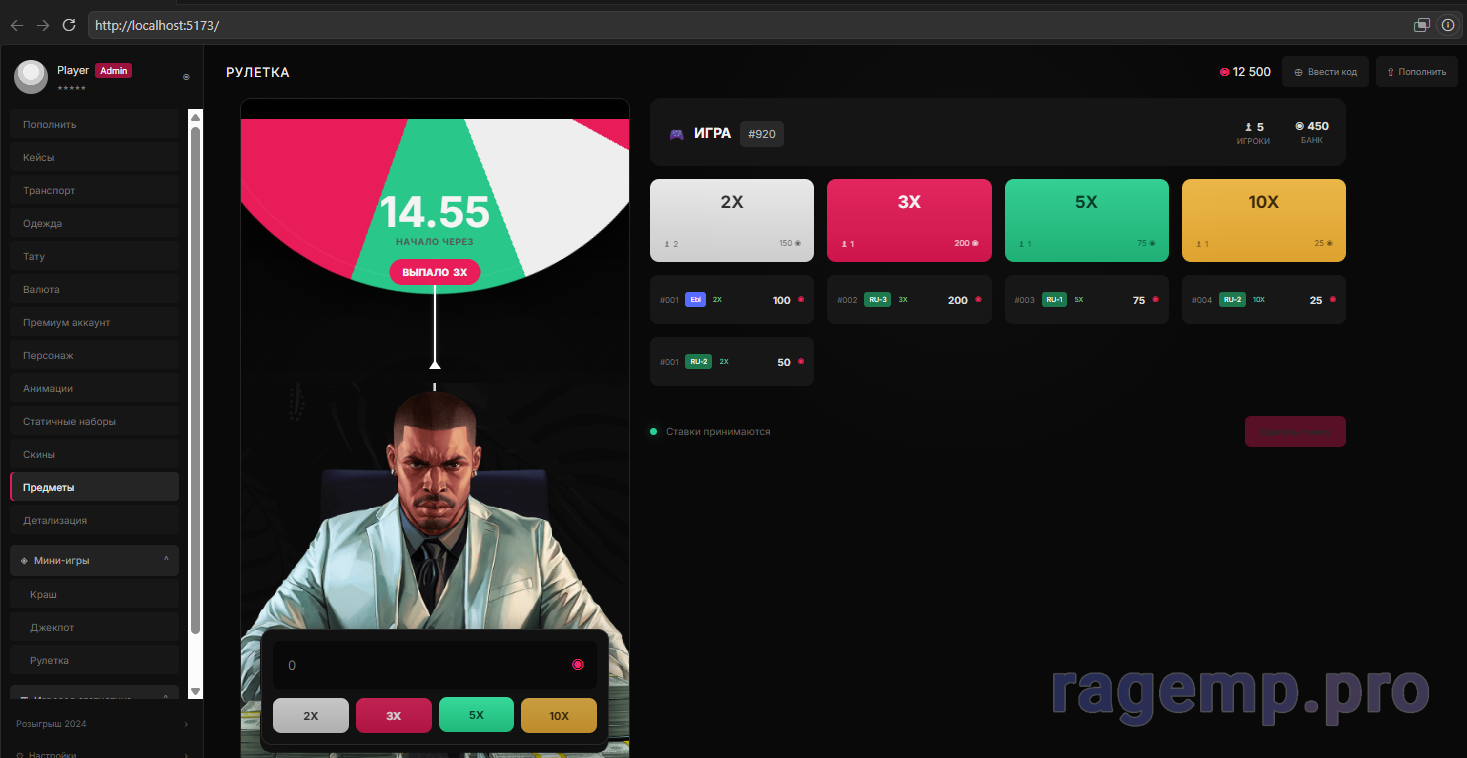Screen dimensions: 1467x758
Task: Click the Ввести код button
Action: click(1325, 72)
